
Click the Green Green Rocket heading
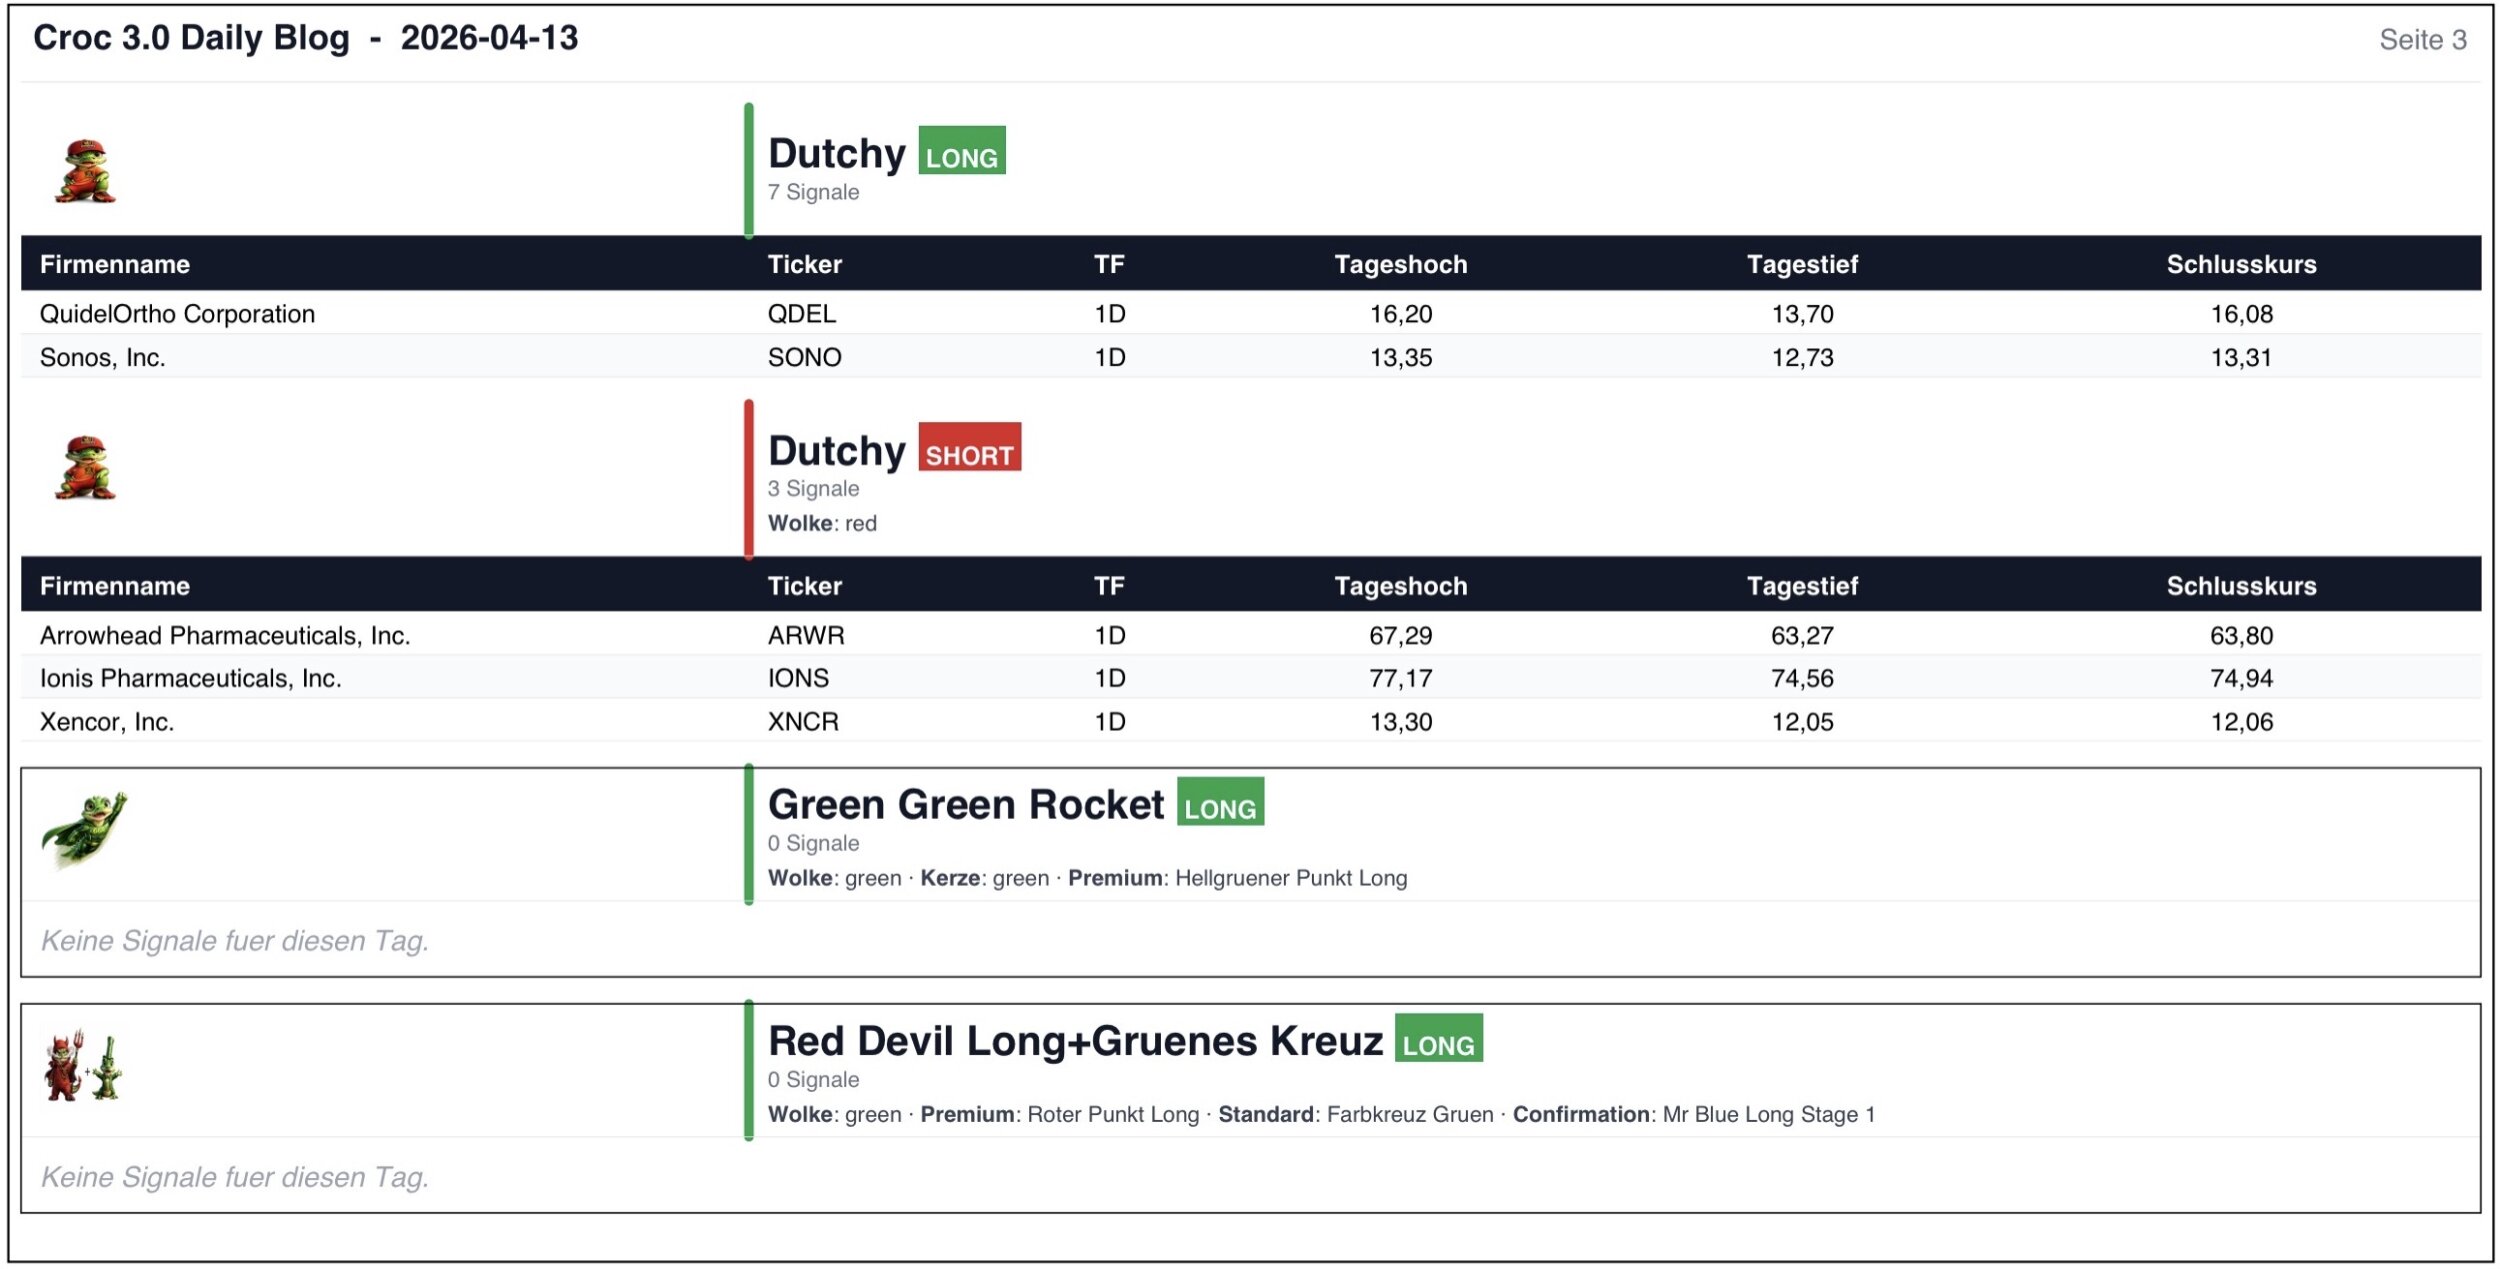pyautogui.click(x=965, y=804)
